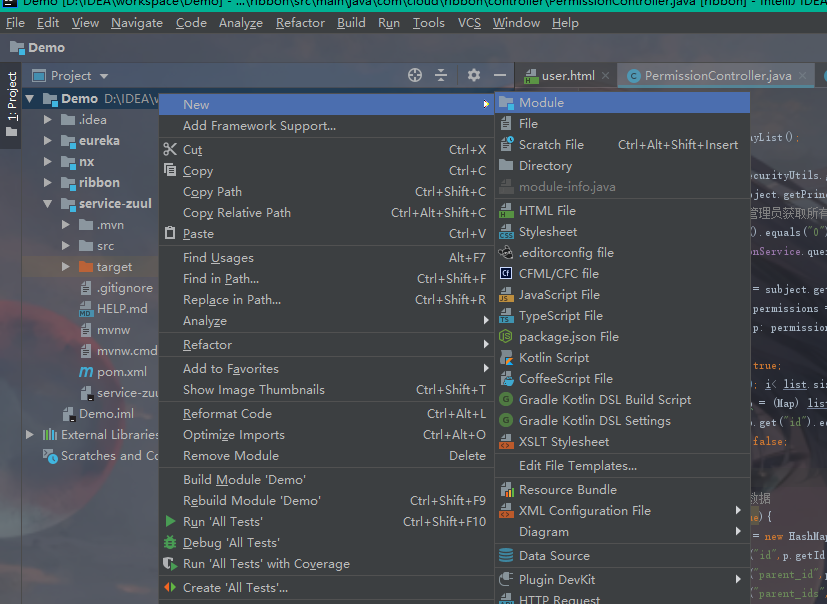Click the Gradle Kotlin DSL Build Script icon
This screenshot has width=827, height=604.
[x=506, y=400]
